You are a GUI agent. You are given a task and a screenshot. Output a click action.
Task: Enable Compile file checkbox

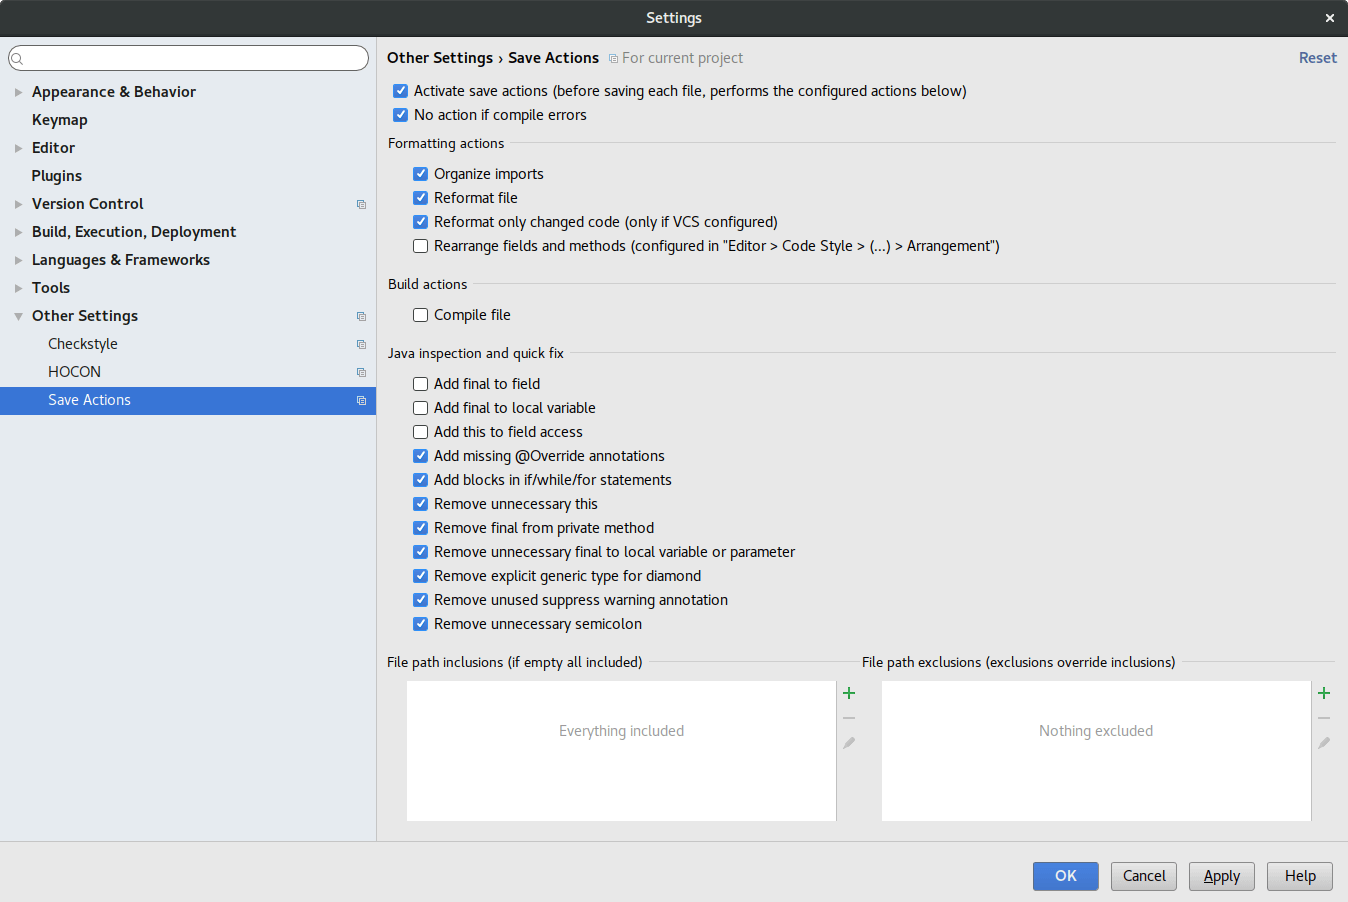421,315
